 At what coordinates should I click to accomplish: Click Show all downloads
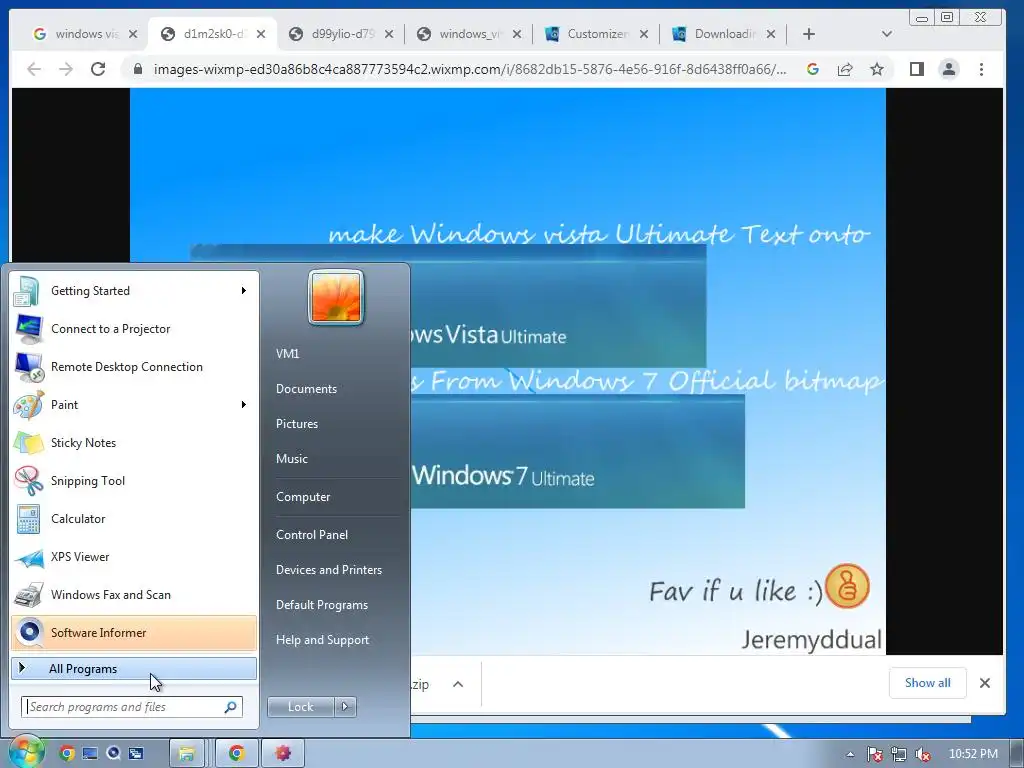[927, 683]
